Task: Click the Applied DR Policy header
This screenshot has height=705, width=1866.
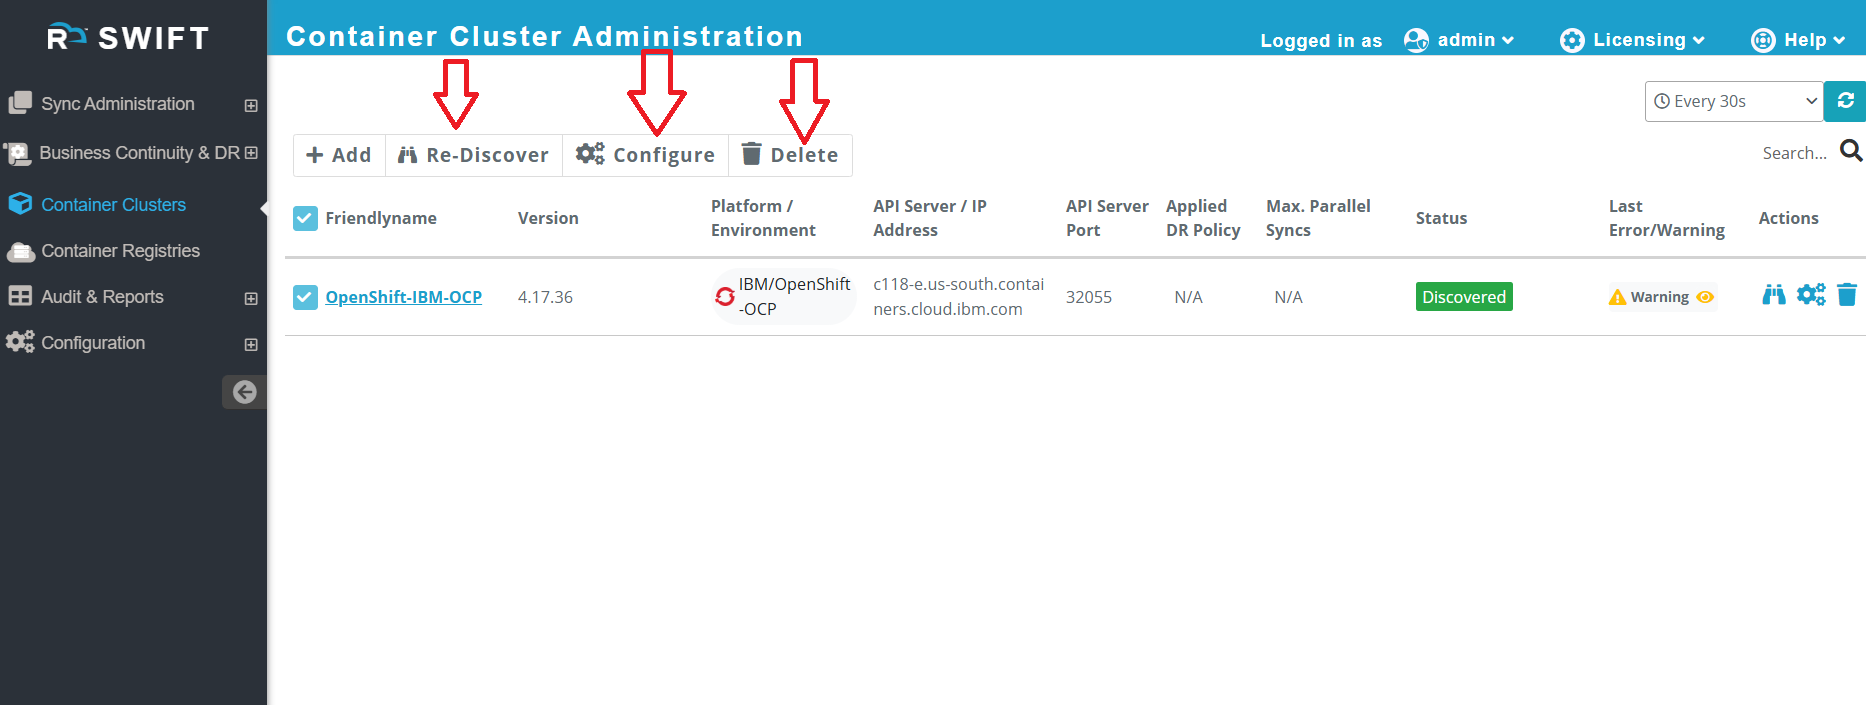Action: (1203, 218)
